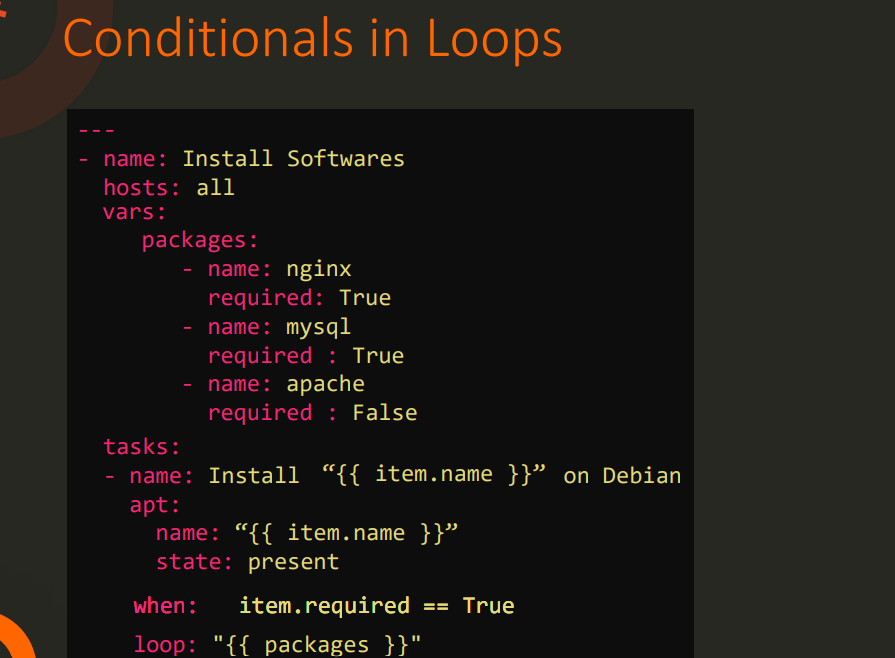Viewport: 895px width, 658px height.
Task: Click the "True" value below mysql
Action: coord(378,356)
